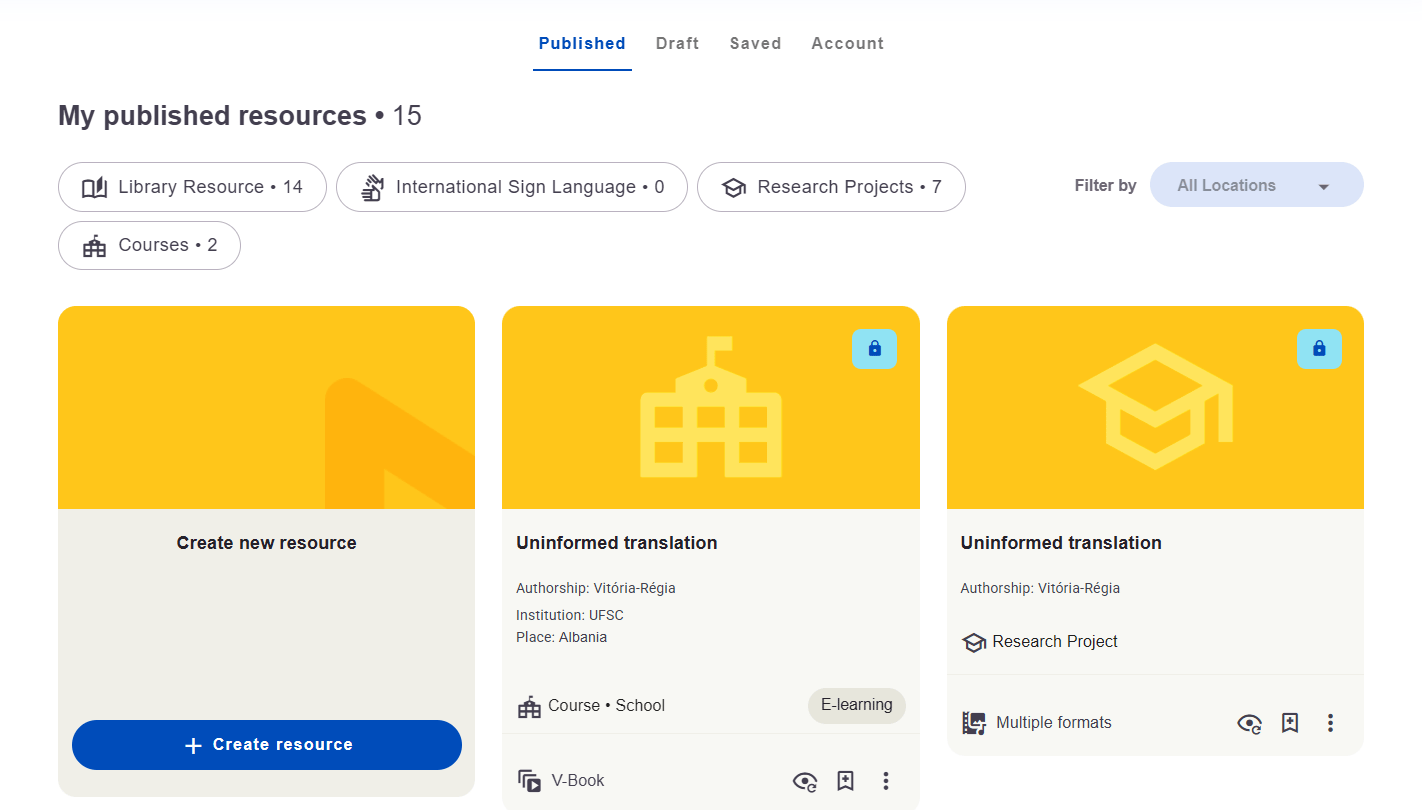Click the plus icon on Create resource
Viewport: 1422px width, 810px height.
(194, 745)
